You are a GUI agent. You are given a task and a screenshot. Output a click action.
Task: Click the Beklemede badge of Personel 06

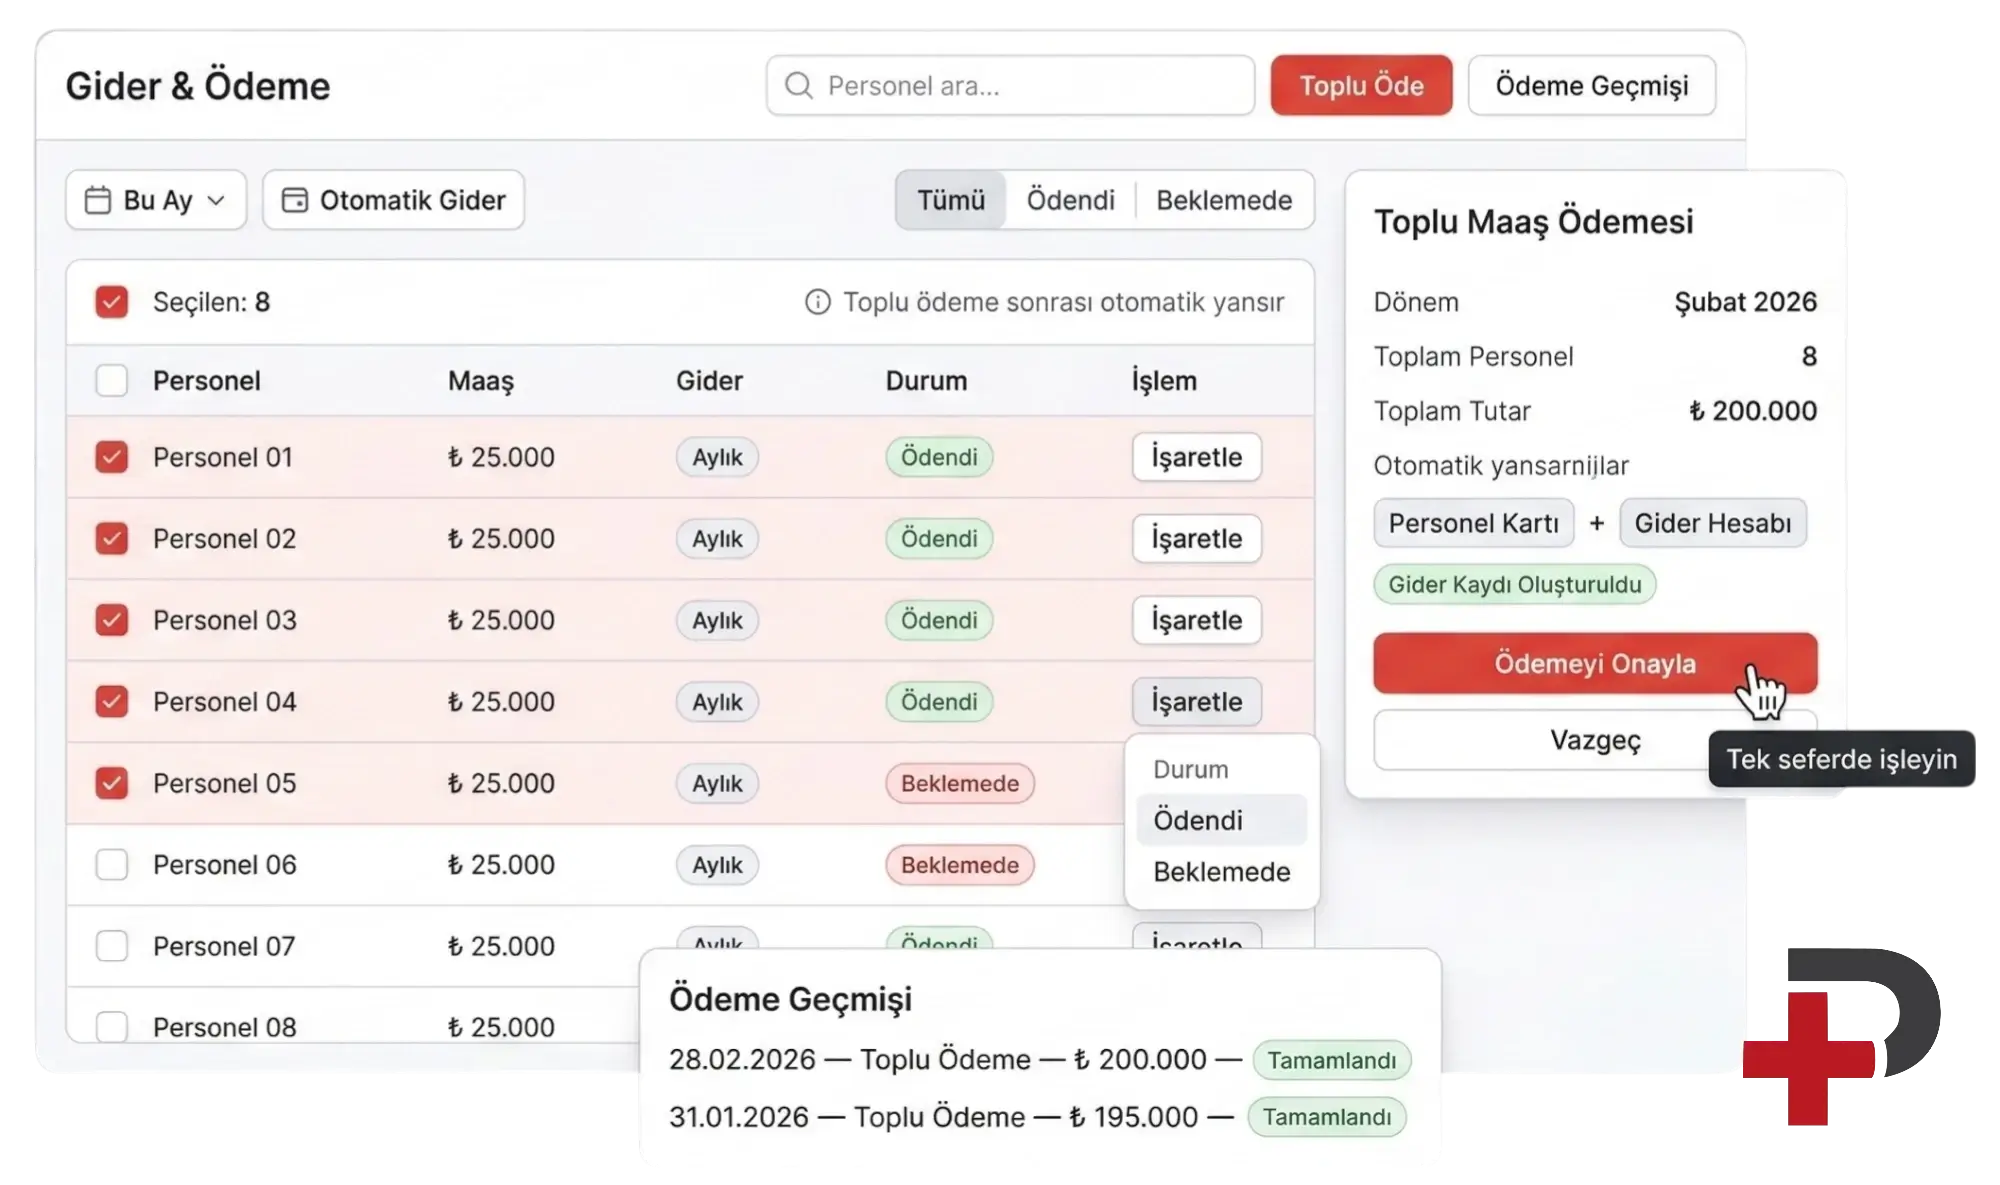tap(959, 865)
